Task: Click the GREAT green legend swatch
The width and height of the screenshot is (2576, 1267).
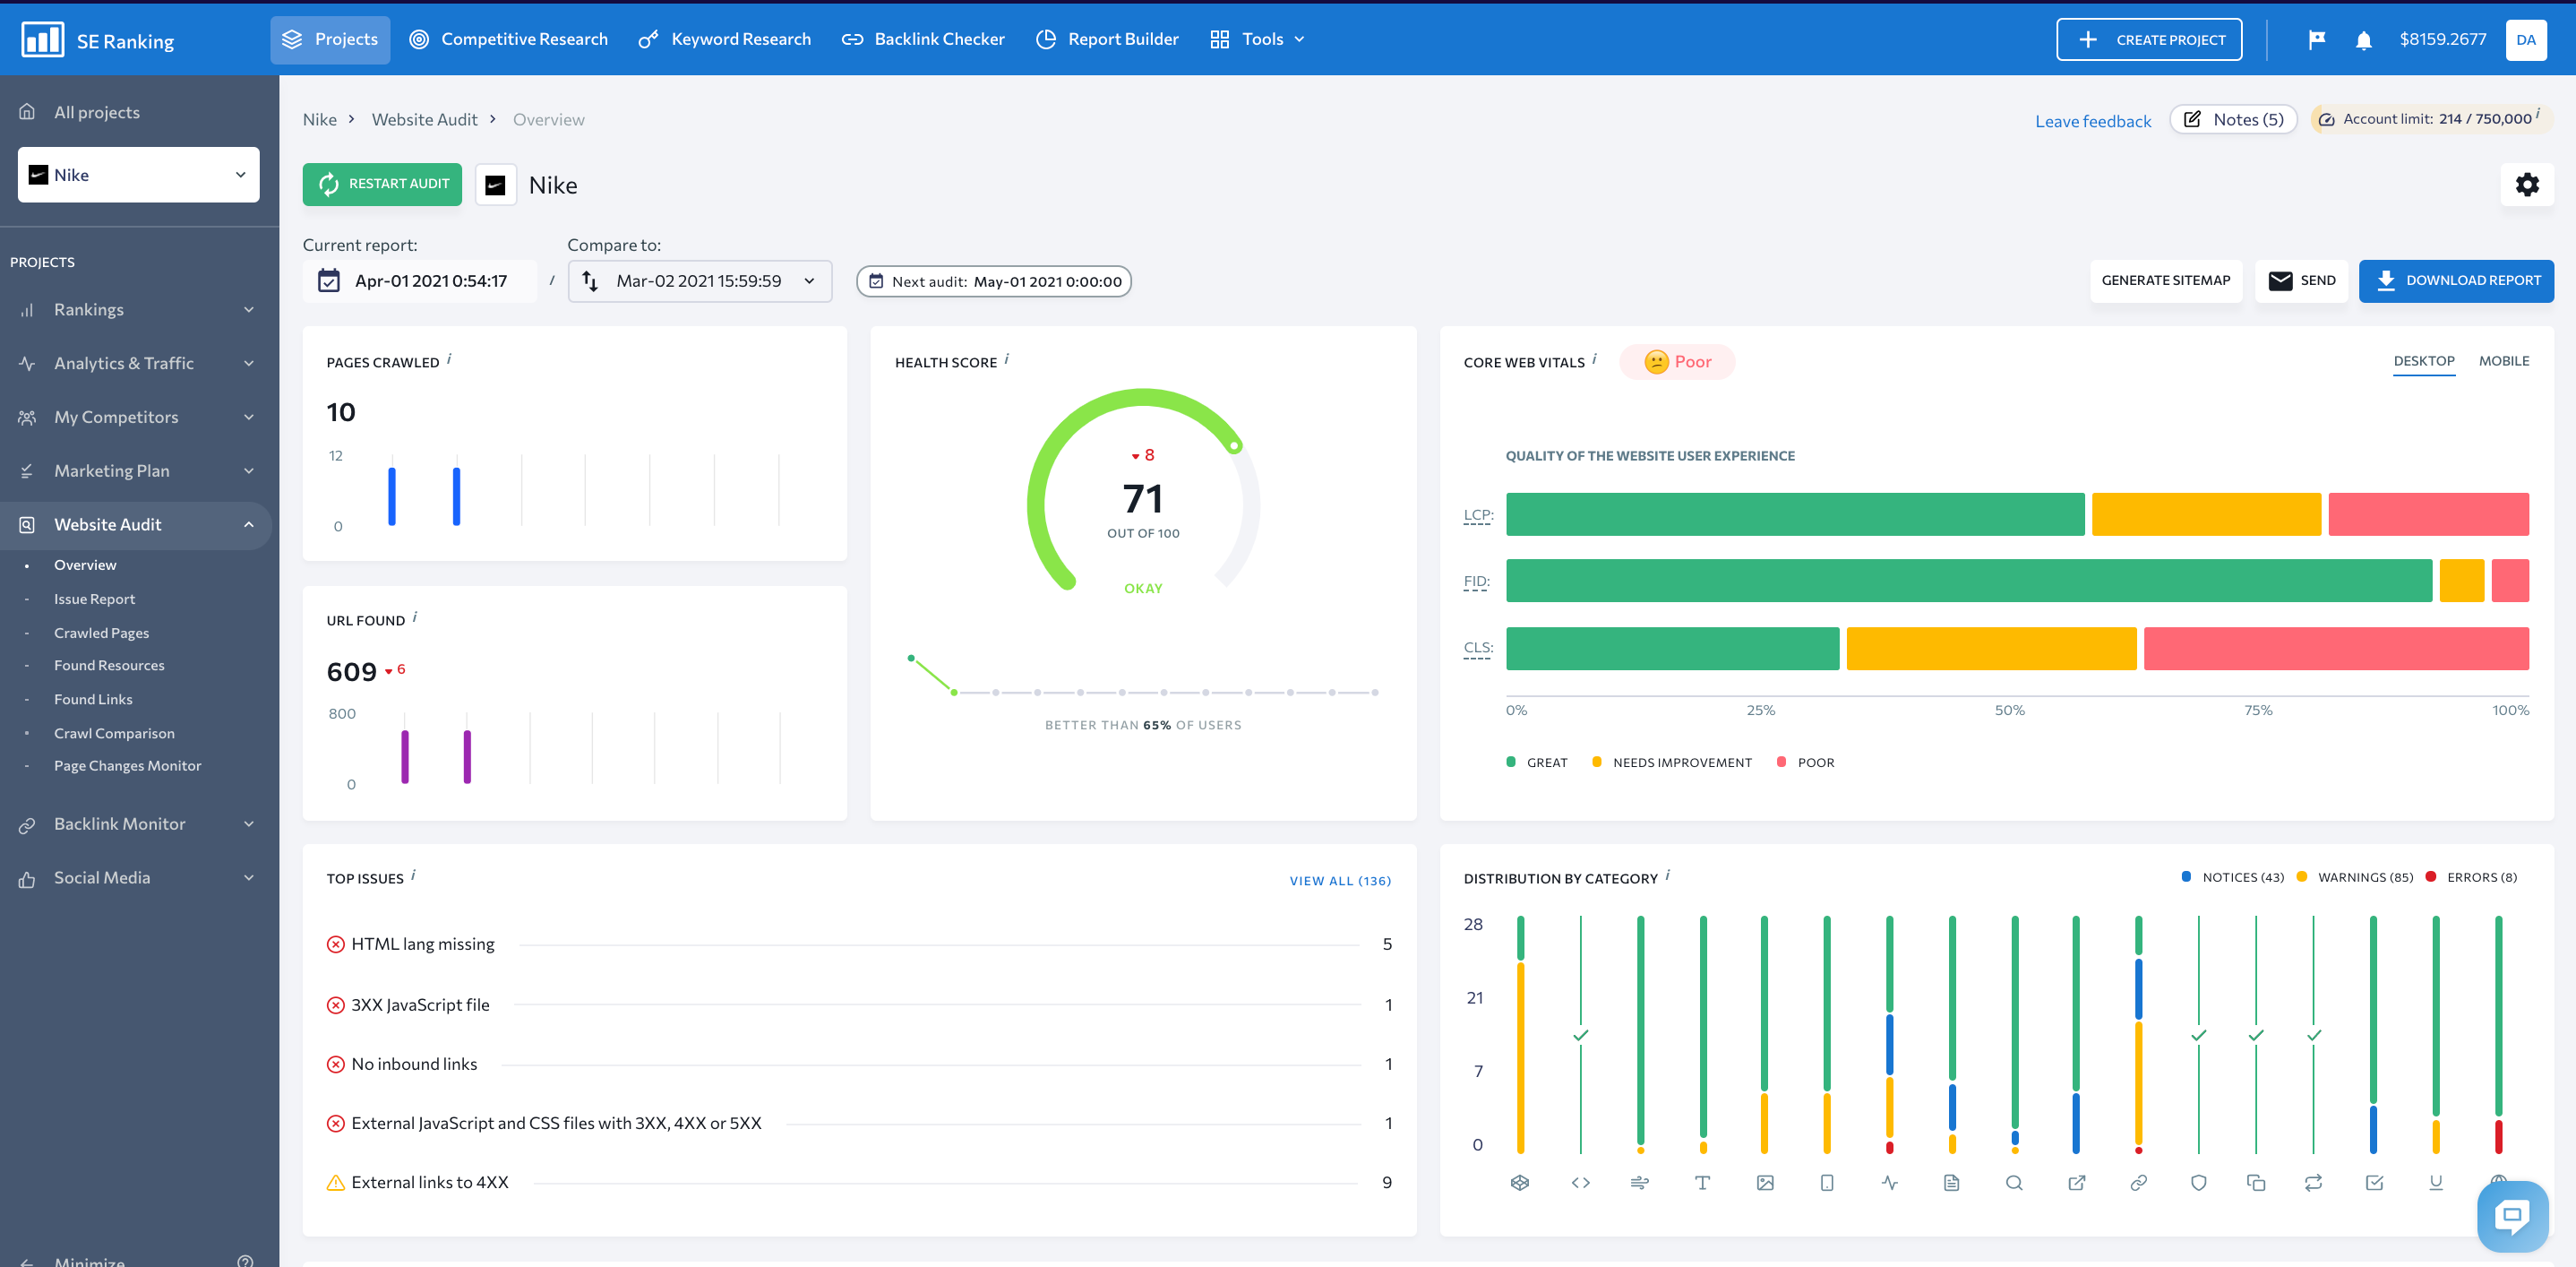Action: click(1511, 761)
